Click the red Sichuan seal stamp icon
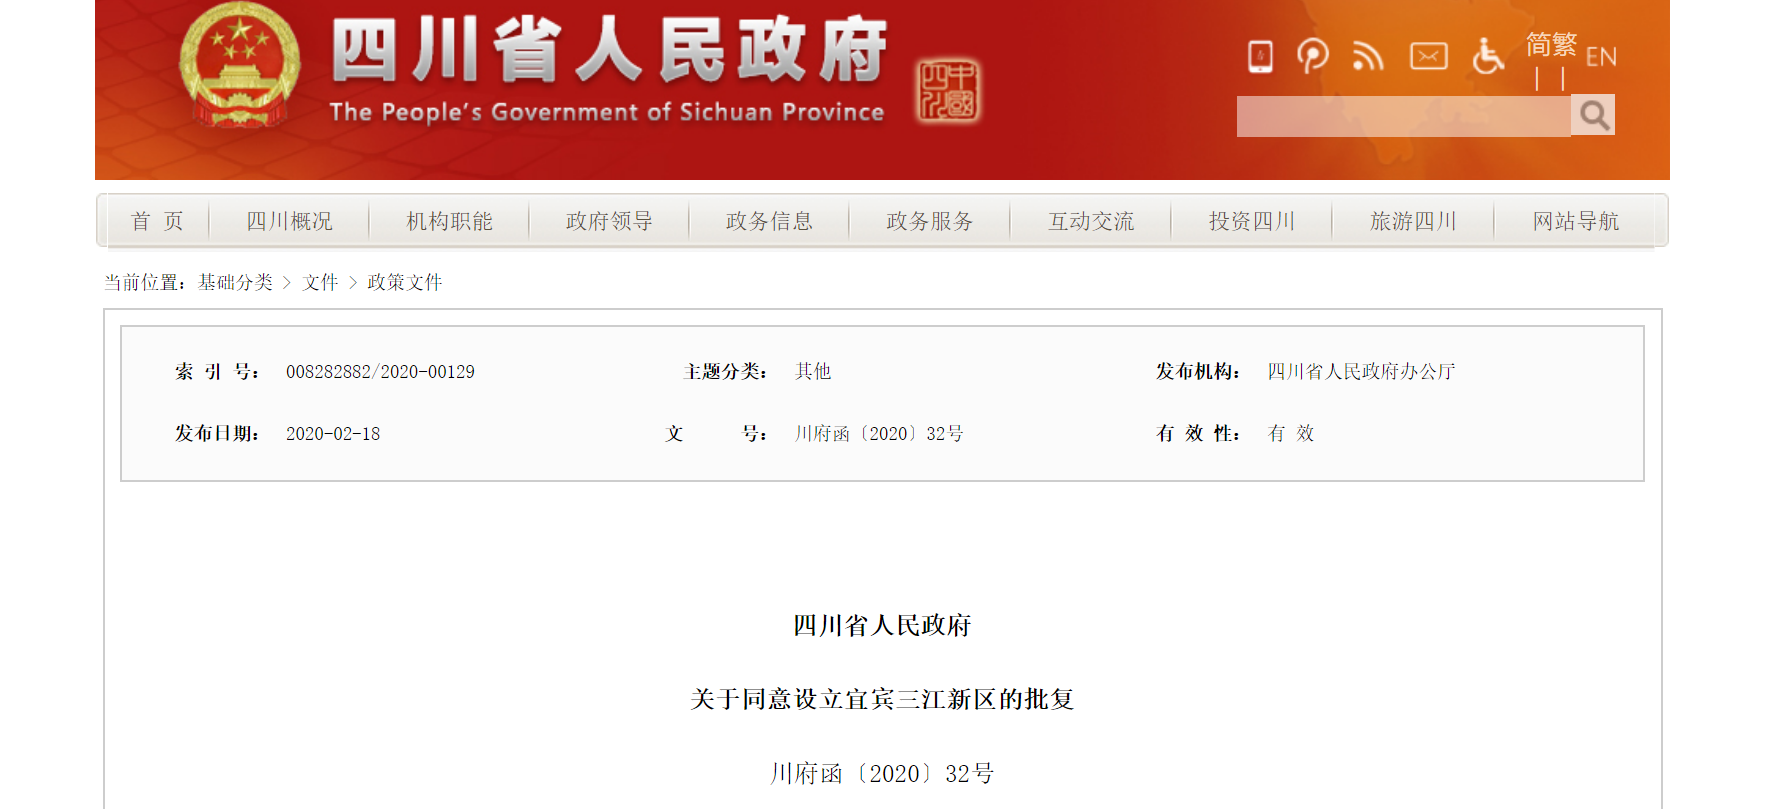The height and width of the screenshot is (809, 1781). point(948,90)
